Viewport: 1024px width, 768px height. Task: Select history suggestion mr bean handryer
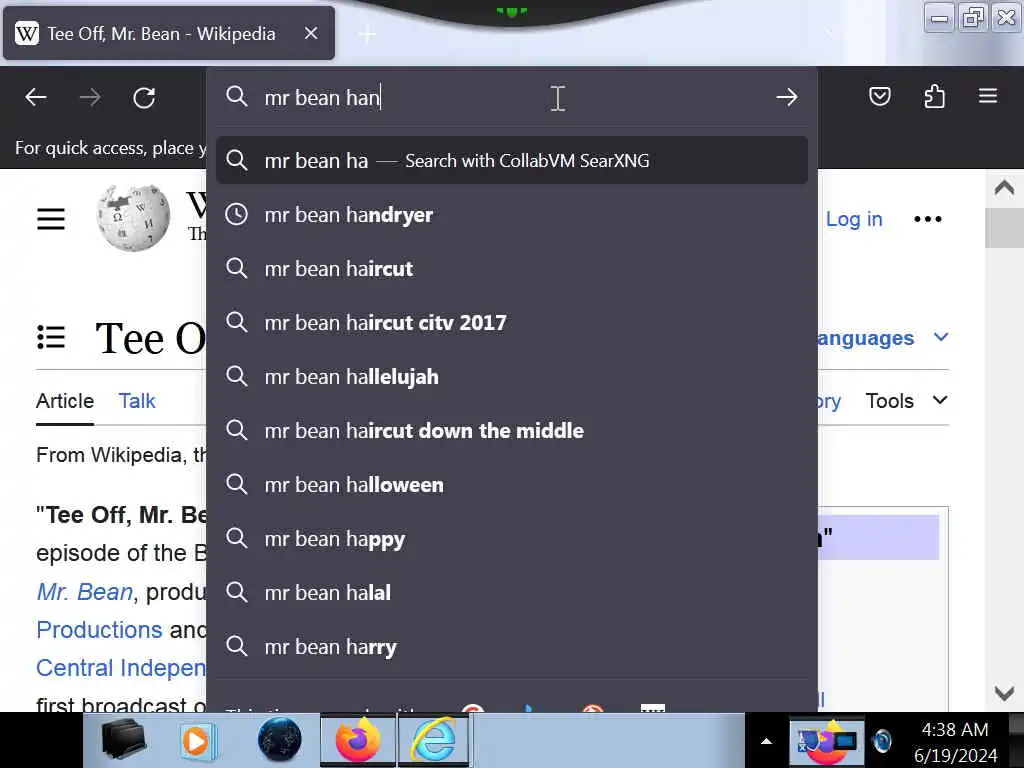[512, 215]
